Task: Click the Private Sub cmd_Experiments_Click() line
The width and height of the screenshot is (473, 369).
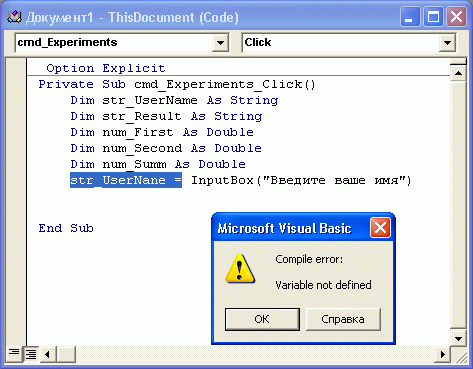Action: coord(177,84)
